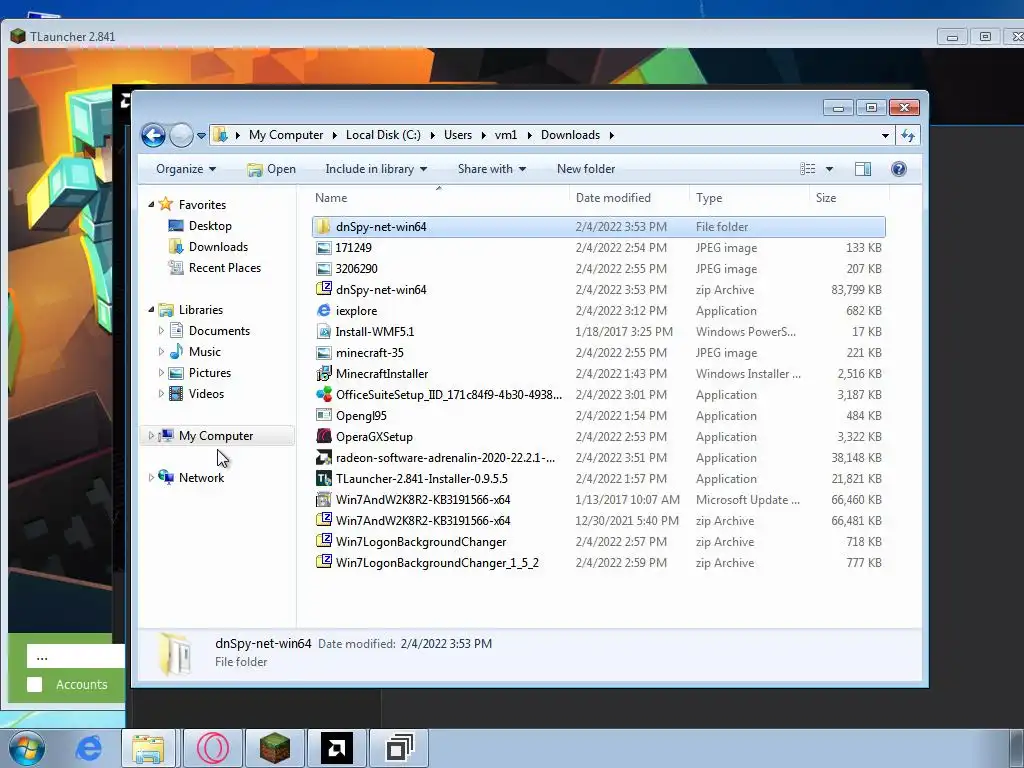Click the Change your view icon
Viewport: 1024px width, 768px height.
808,169
